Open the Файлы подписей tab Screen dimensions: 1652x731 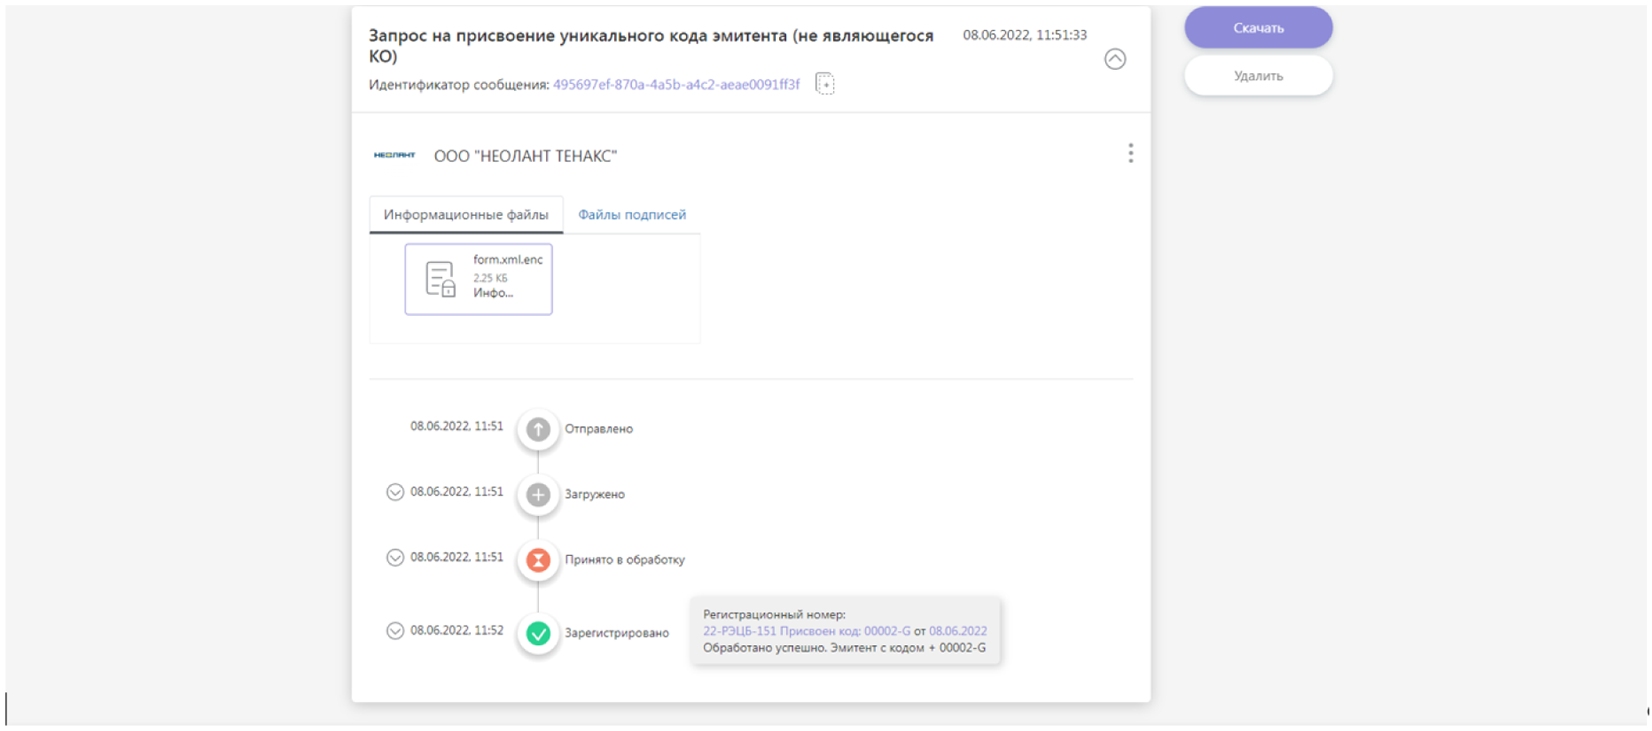pyautogui.click(x=632, y=215)
